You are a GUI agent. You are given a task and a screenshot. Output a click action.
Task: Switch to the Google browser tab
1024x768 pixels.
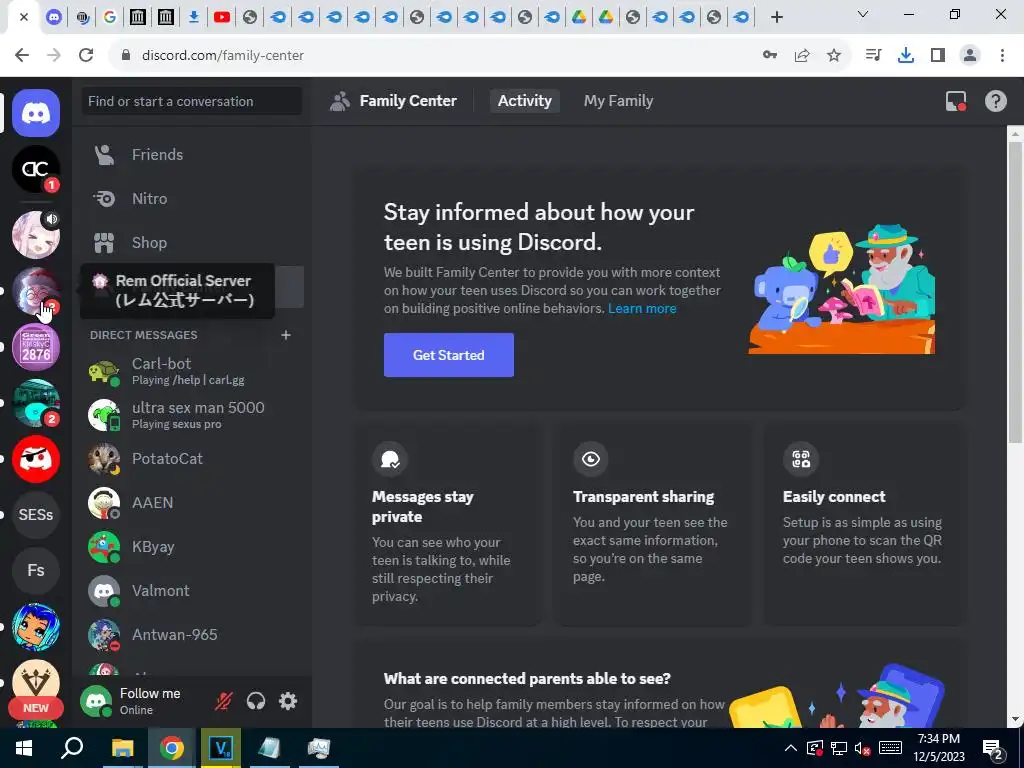click(x=110, y=17)
